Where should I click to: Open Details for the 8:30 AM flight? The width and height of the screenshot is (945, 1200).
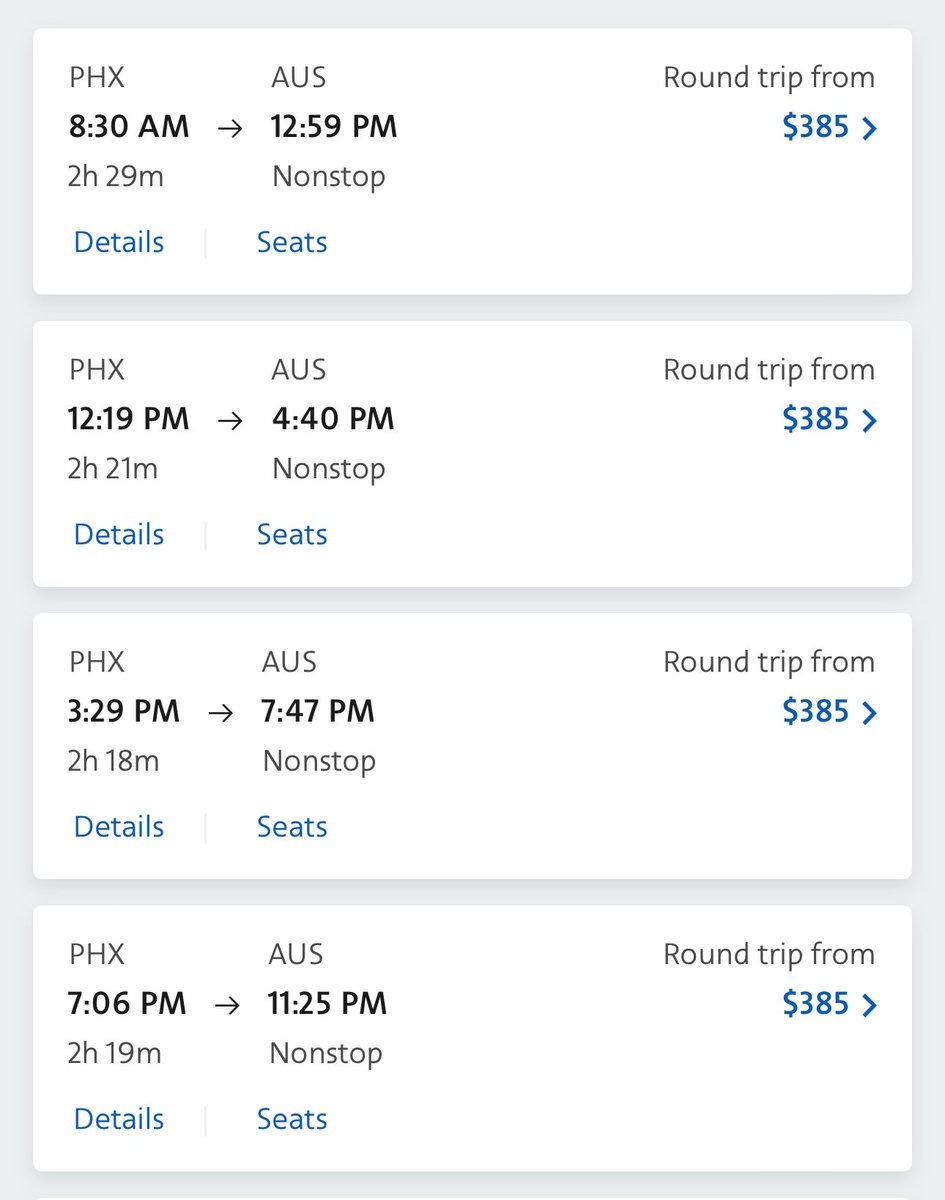(x=119, y=242)
